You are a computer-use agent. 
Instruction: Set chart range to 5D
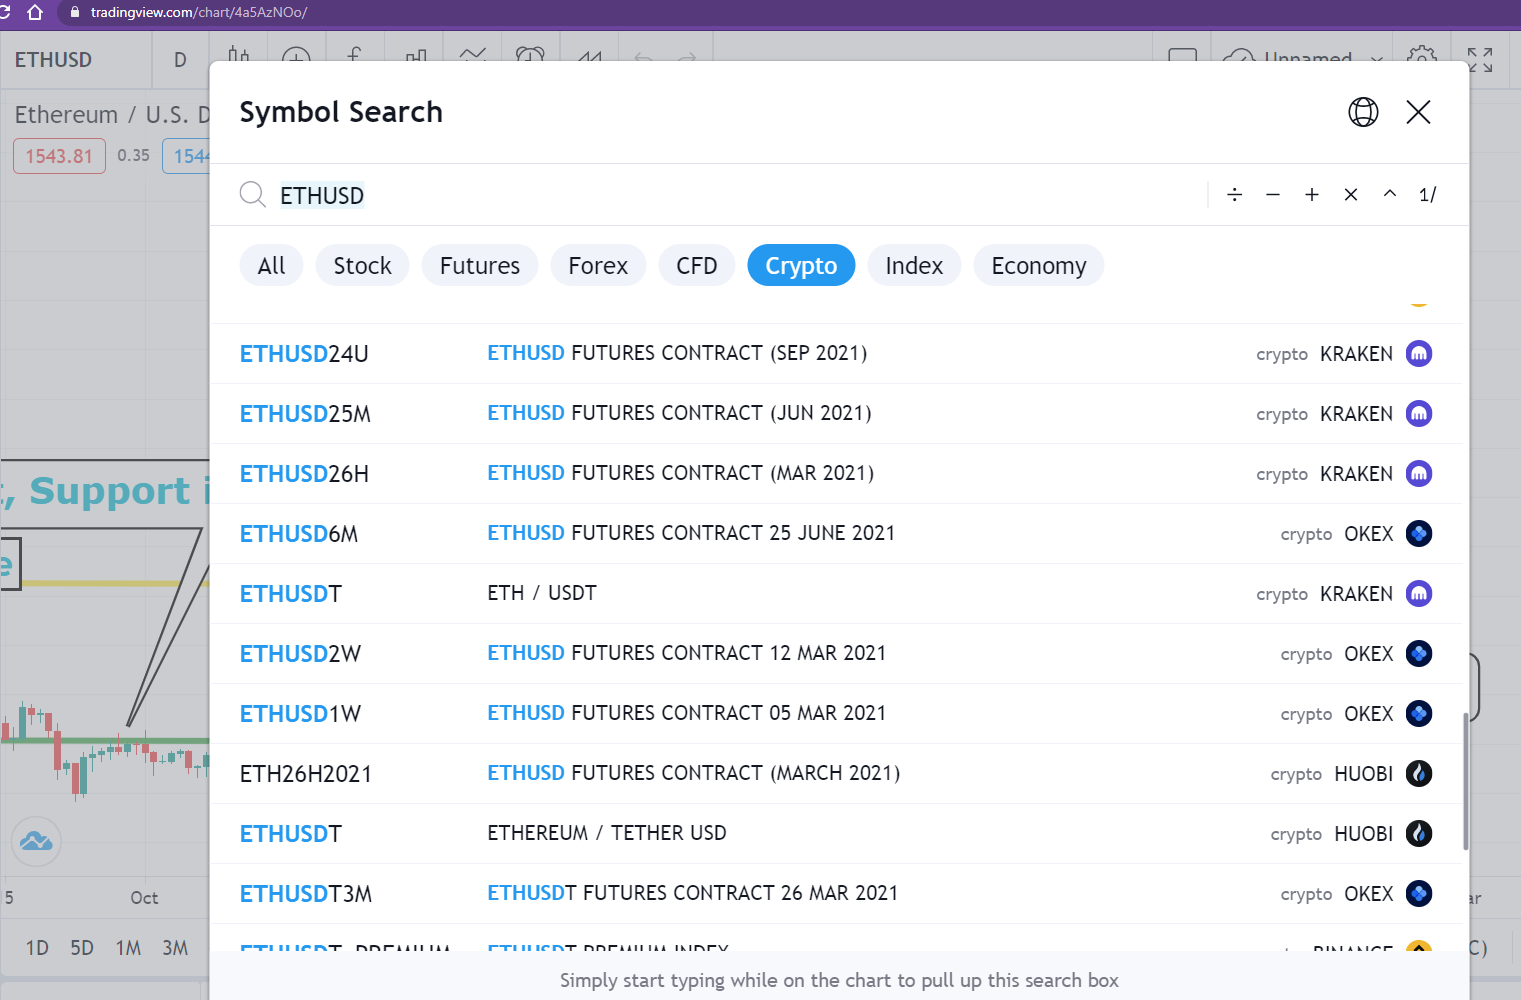(x=82, y=948)
